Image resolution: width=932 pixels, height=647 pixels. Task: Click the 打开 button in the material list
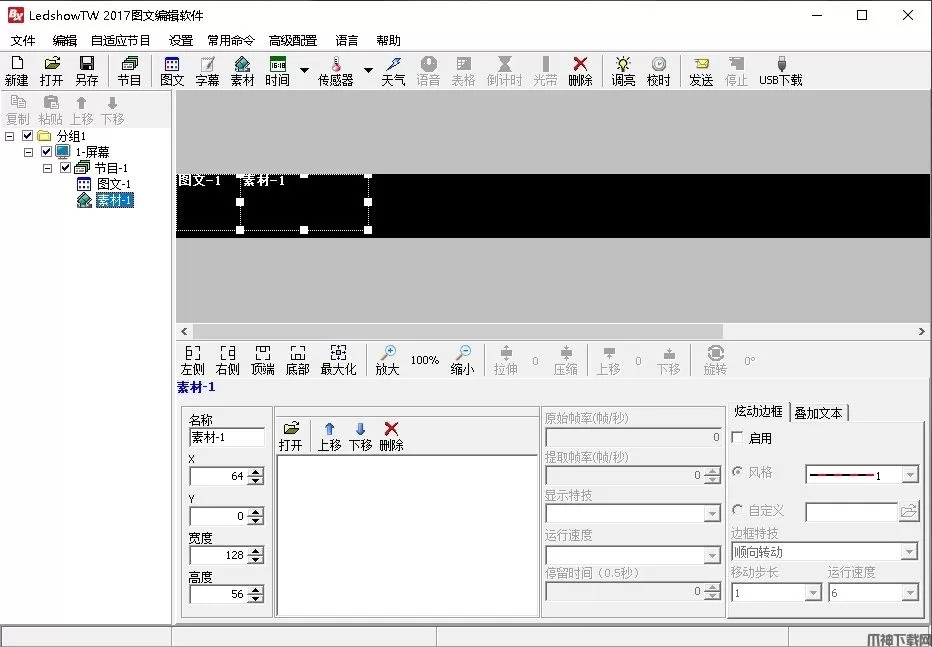point(290,436)
